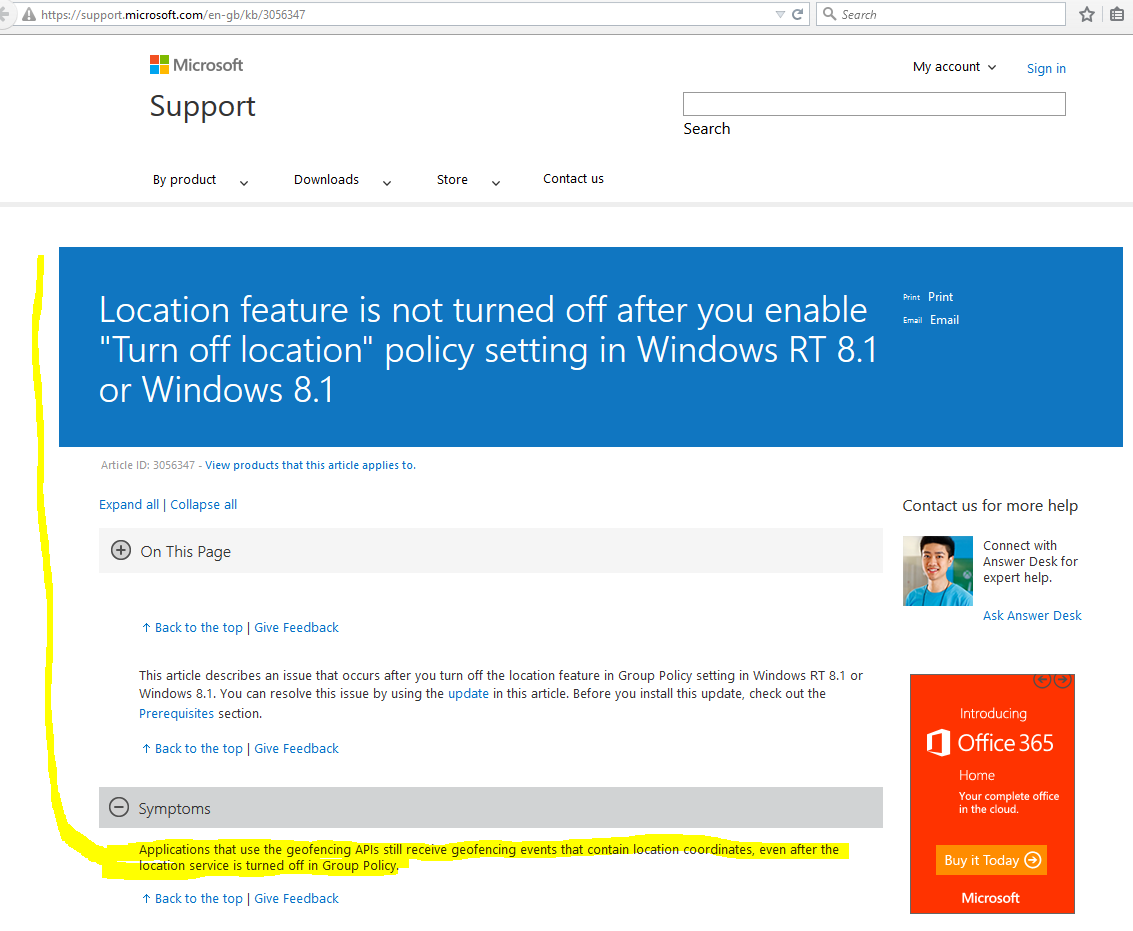
Task: Click Contact us for more help heading
Action: 990,505
